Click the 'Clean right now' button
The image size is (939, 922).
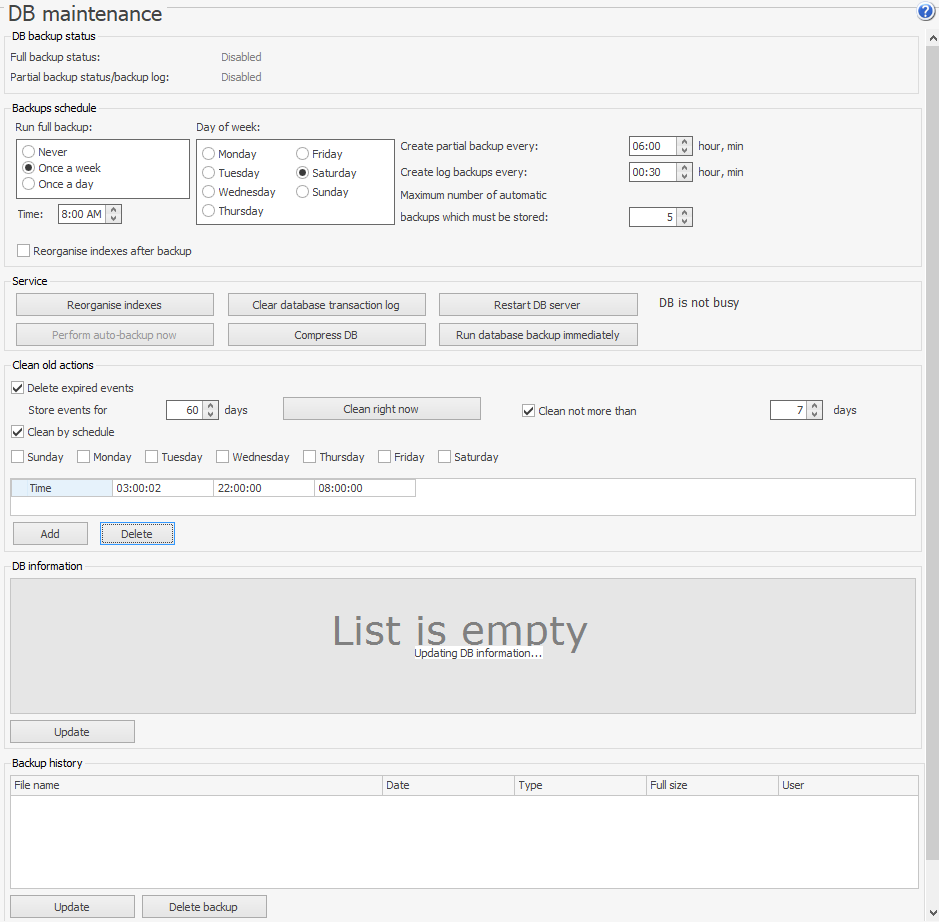click(381, 409)
